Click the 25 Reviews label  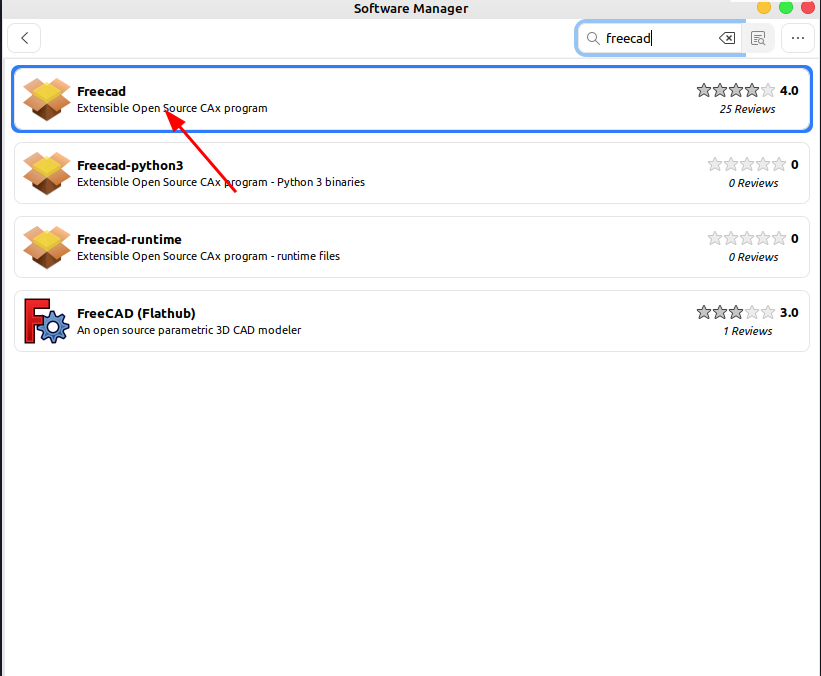point(747,109)
